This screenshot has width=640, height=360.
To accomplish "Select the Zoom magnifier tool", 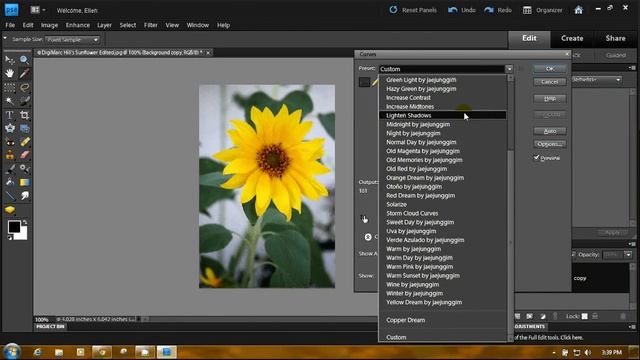I will click(x=24, y=60).
